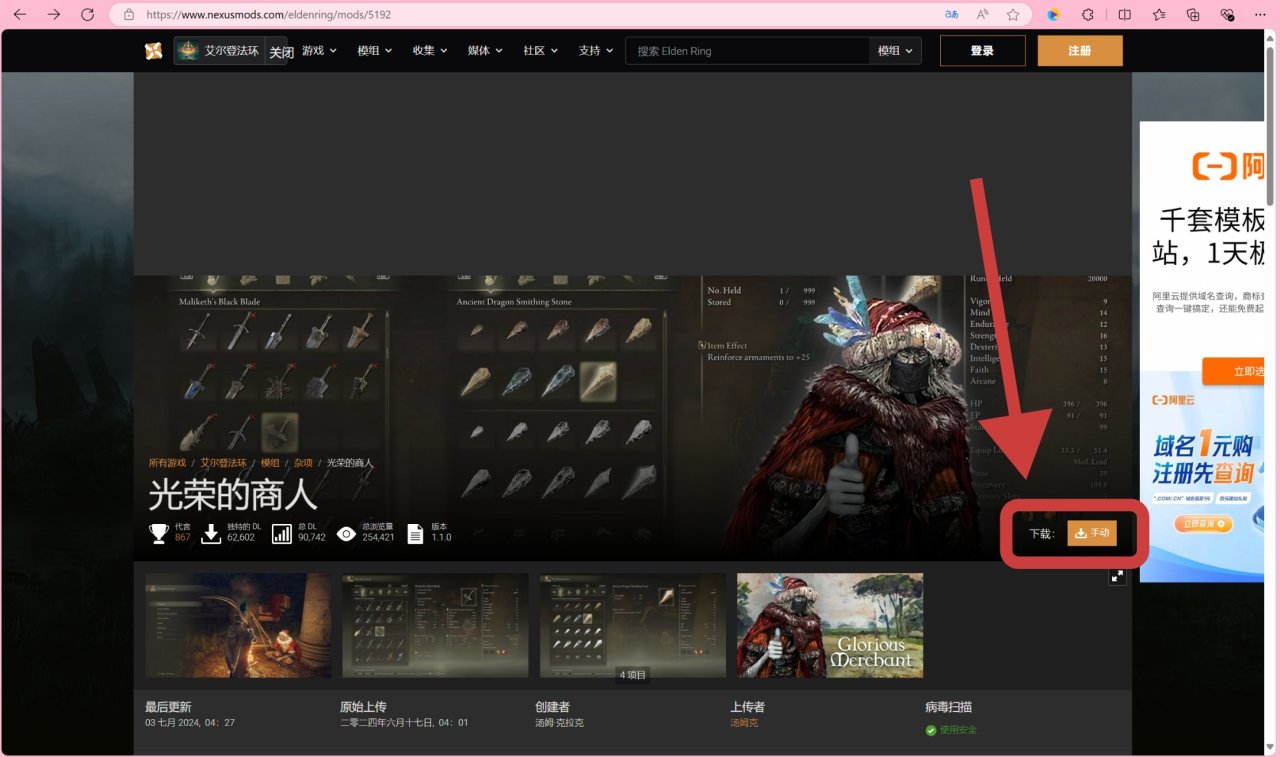Expand the 媒体 menu
Image resolution: width=1280 pixels, height=757 pixels.
[485, 51]
